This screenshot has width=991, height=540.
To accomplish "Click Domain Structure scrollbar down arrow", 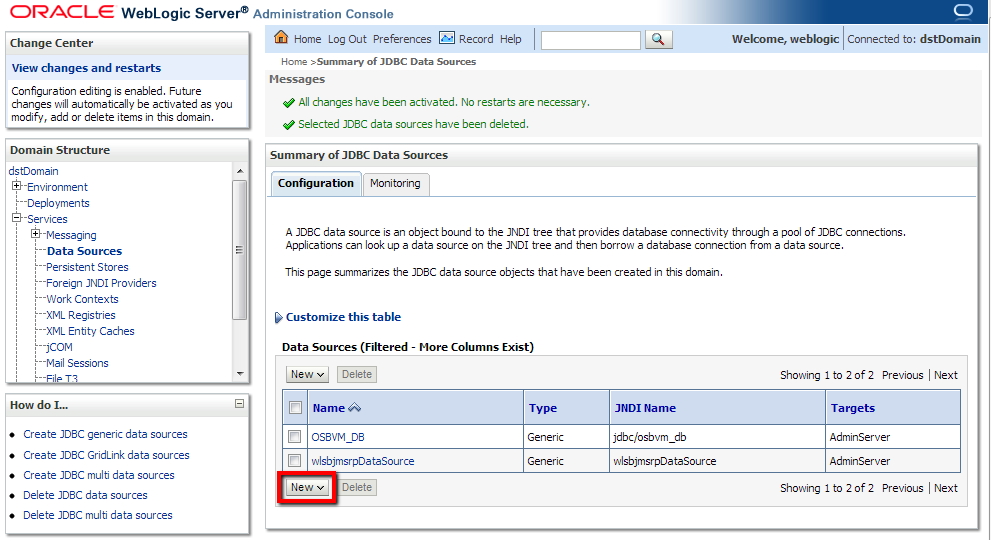I will [x=240, y=374].
